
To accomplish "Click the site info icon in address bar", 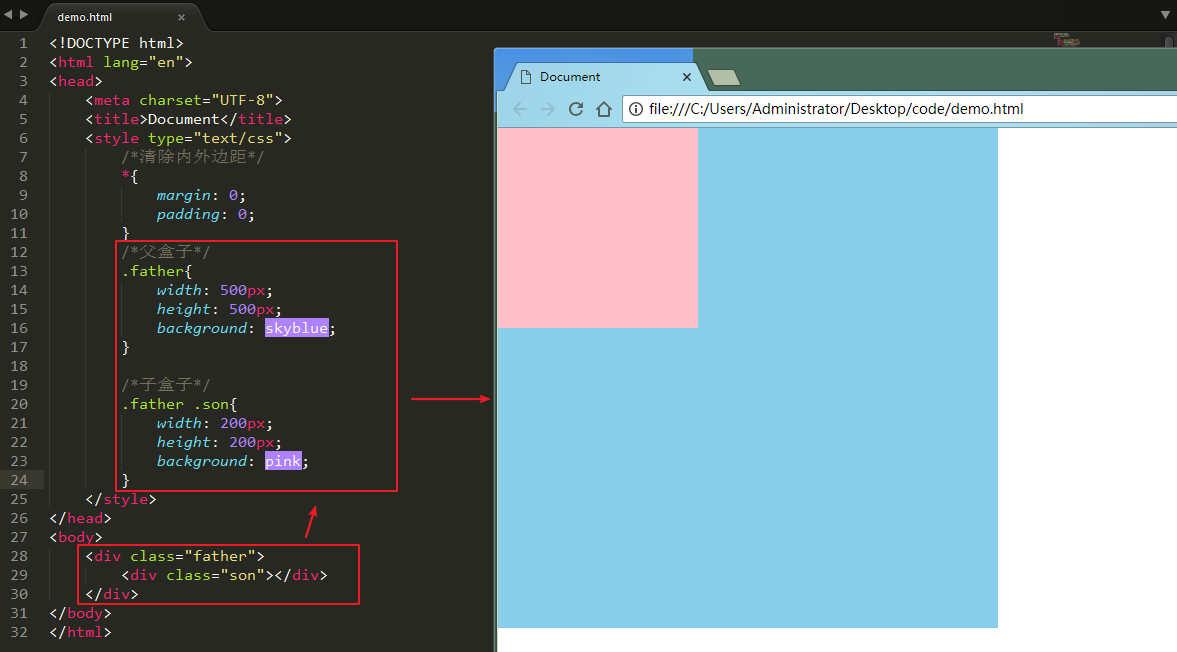I will pyautogui.click(x=636, y=110).
